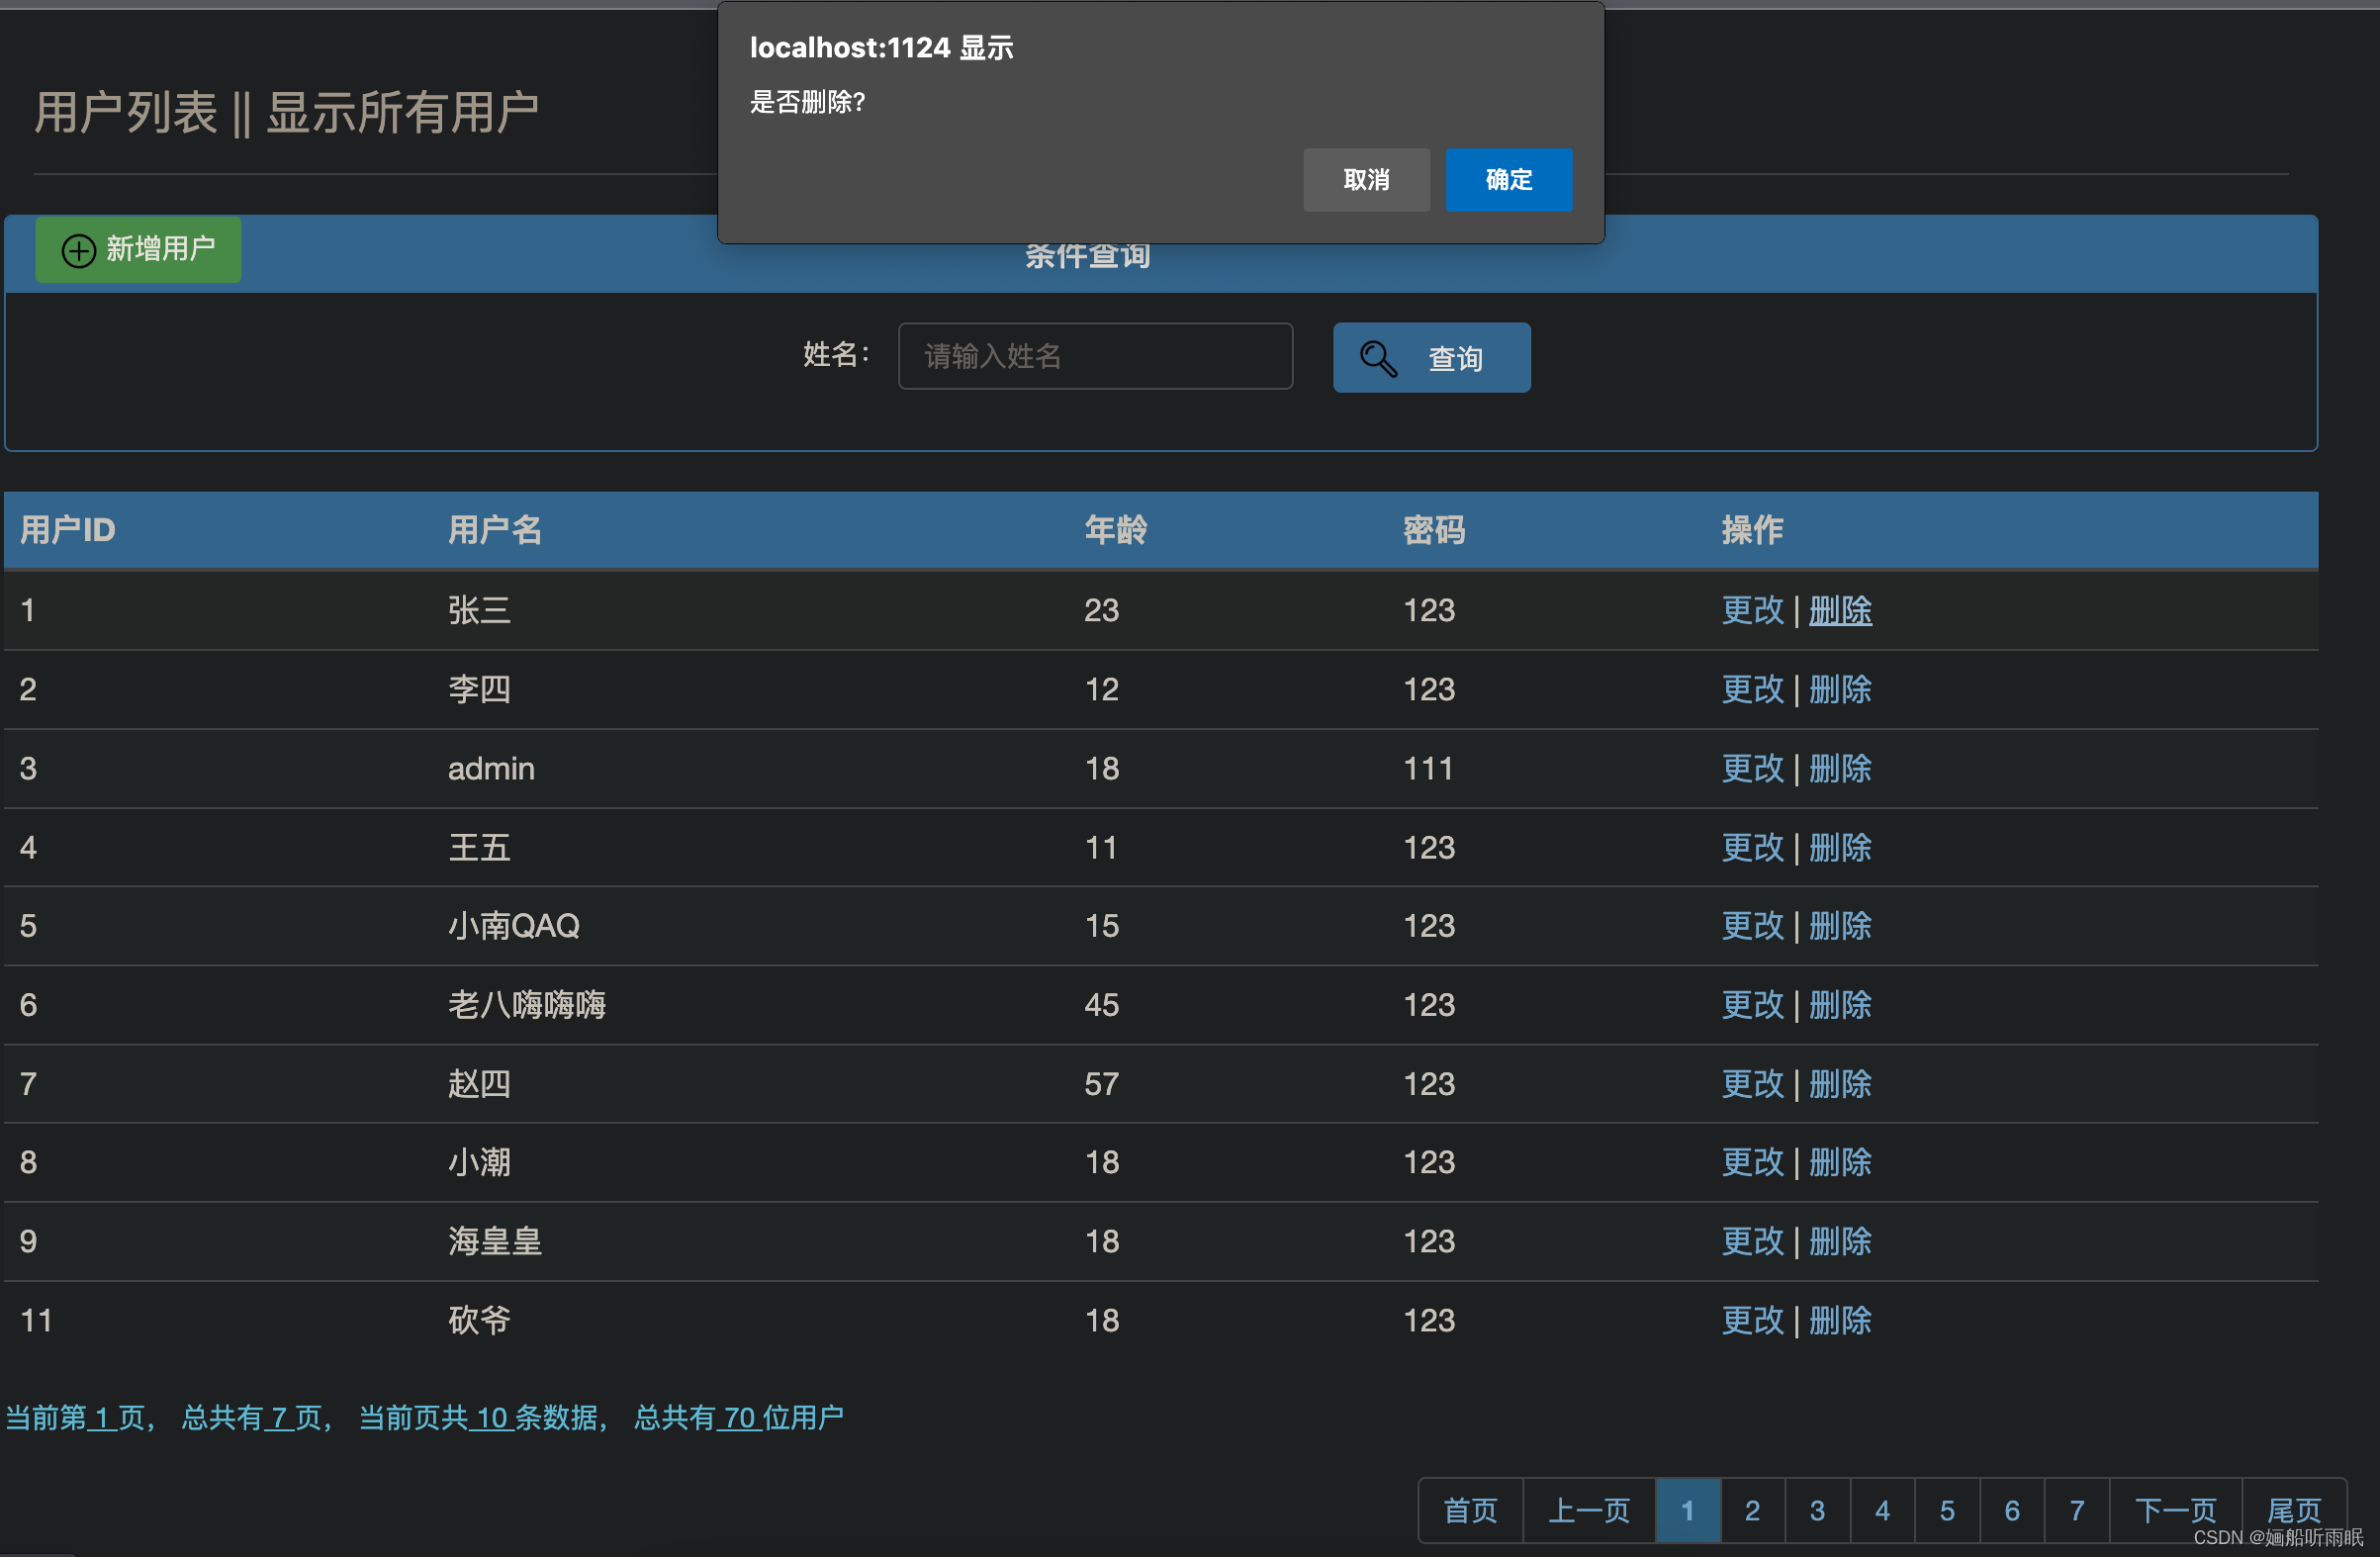Viewport: 2380px width, 1557px height.
Task: Click the 用户ID column header
Action: pos(68,529)
